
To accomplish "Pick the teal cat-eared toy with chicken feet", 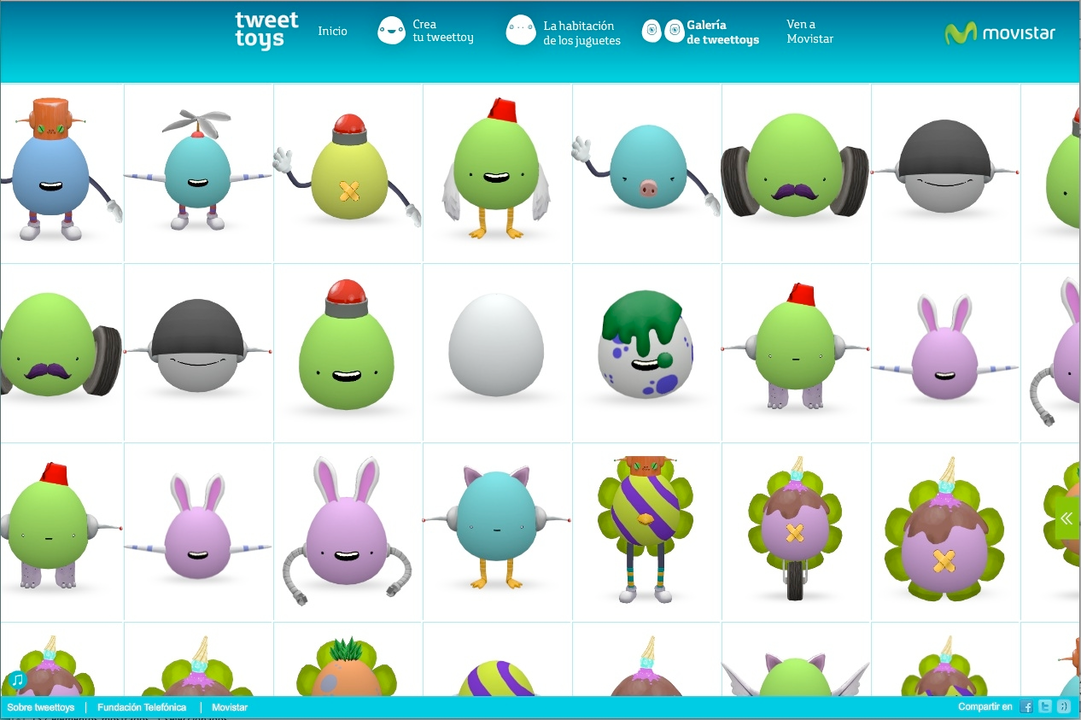I will point(496,528).
